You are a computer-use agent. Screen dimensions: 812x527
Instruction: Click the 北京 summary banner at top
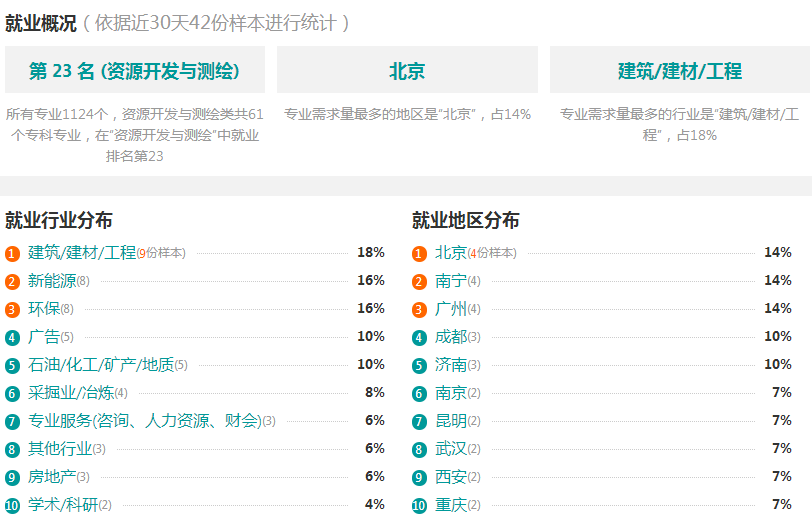point(407,70)
